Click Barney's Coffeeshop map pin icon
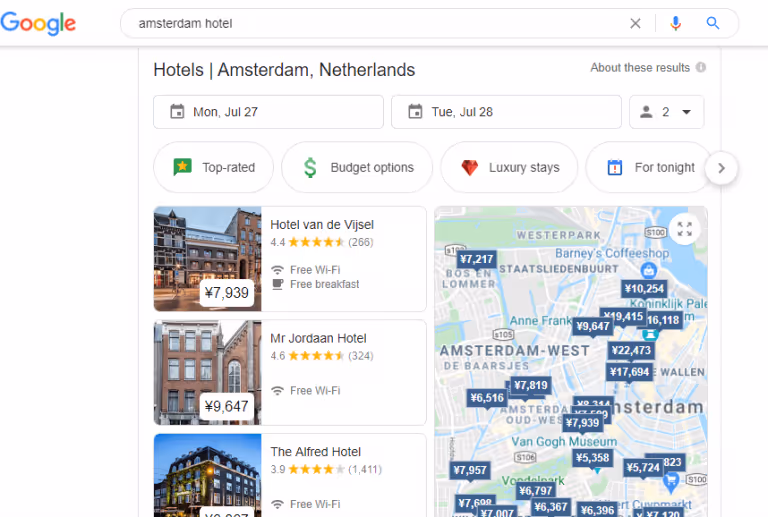 [648, 270]
